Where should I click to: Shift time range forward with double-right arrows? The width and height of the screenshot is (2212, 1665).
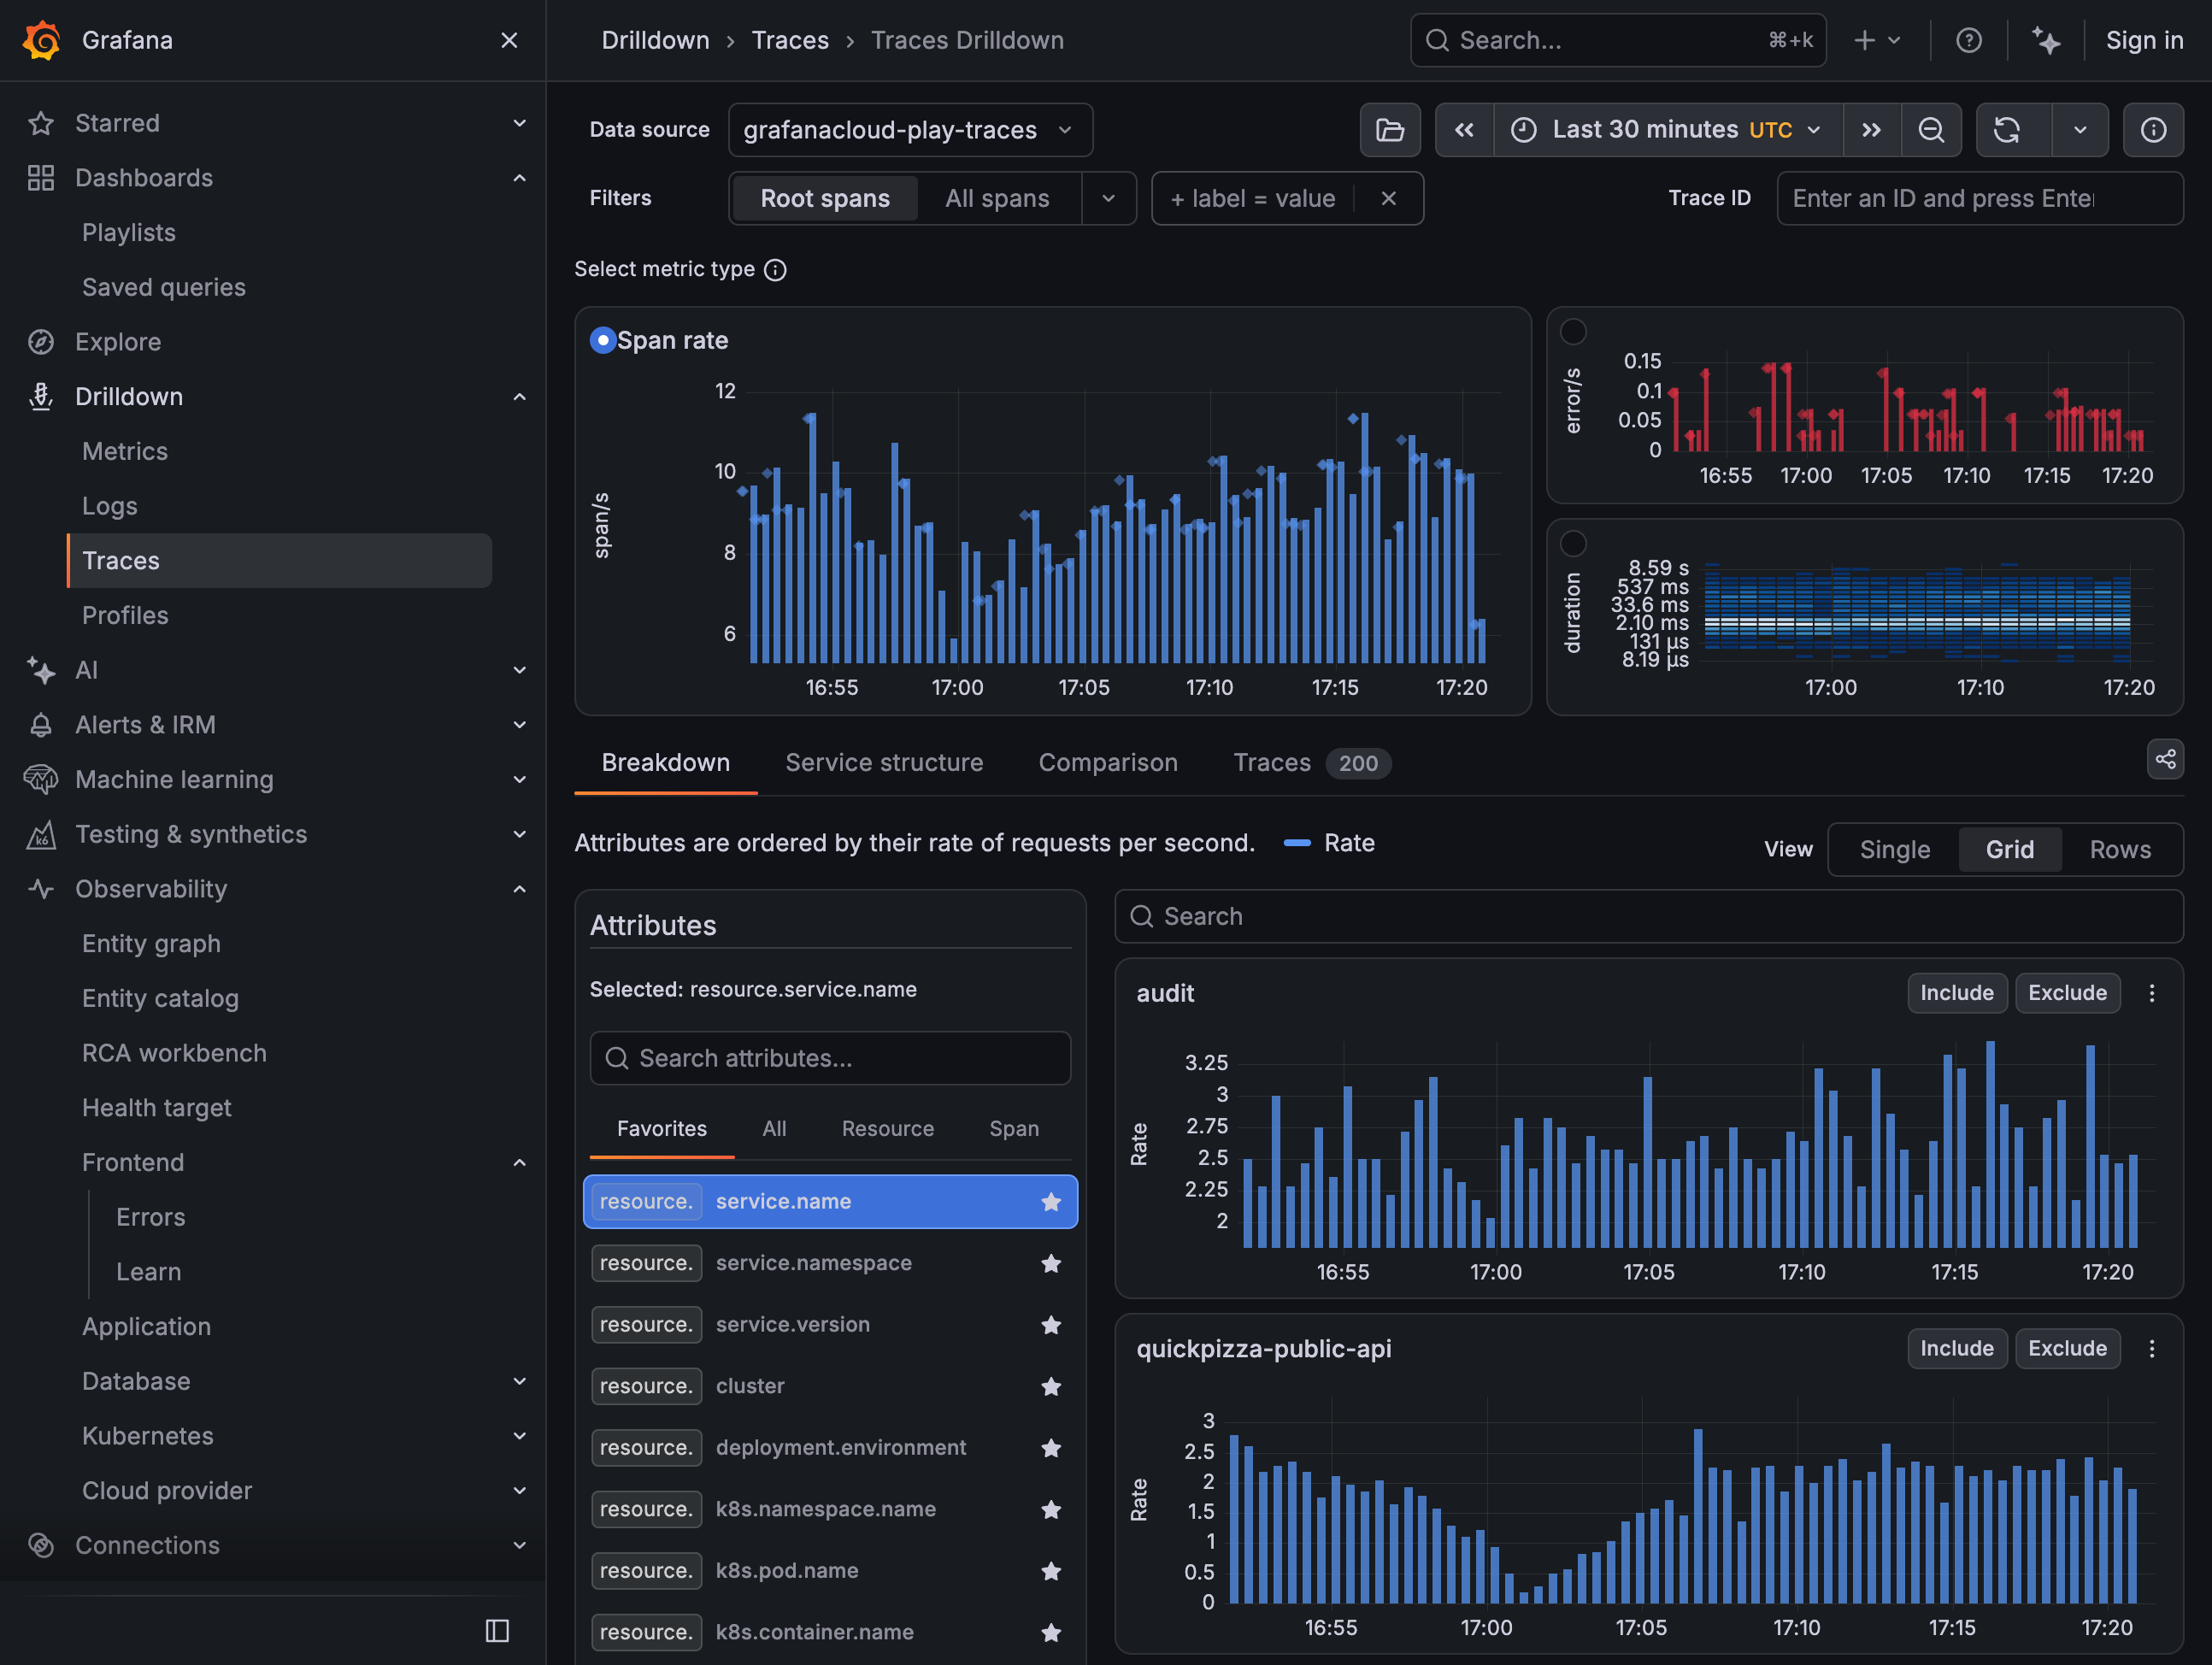point(1871,130)
